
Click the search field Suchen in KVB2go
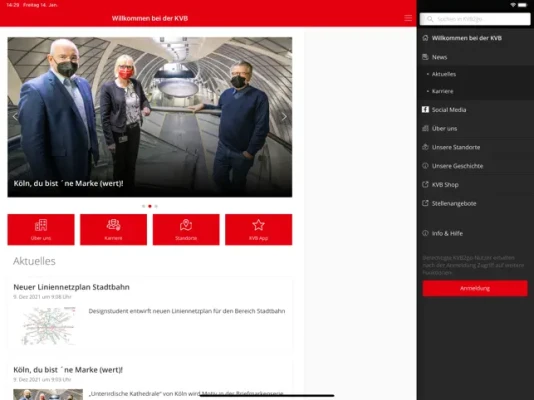(x=475, y=19)
